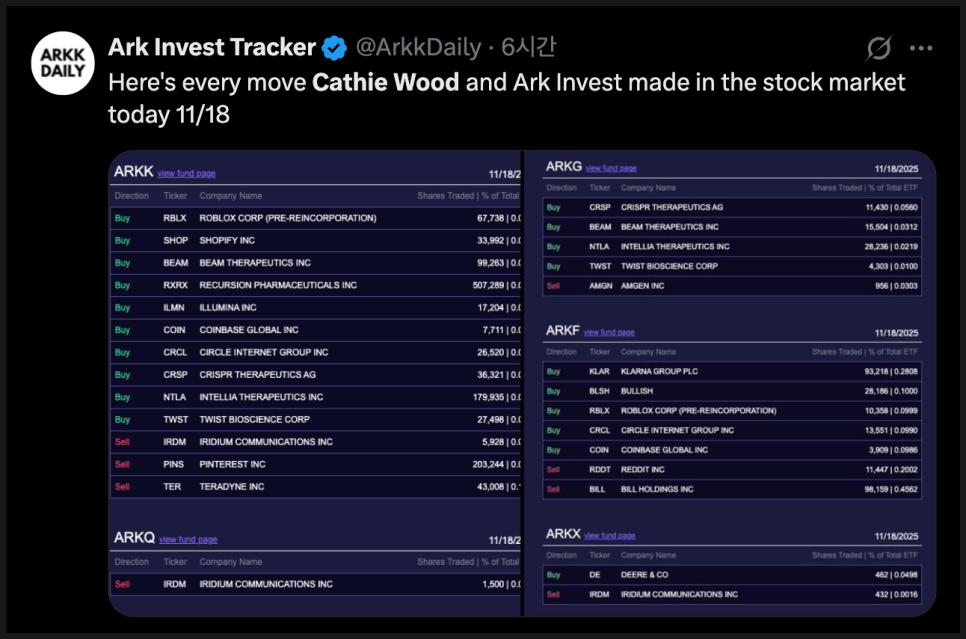Open the three-dot more options menu
The height and width of the screenshot is (639, 966).
coord(921,48)
